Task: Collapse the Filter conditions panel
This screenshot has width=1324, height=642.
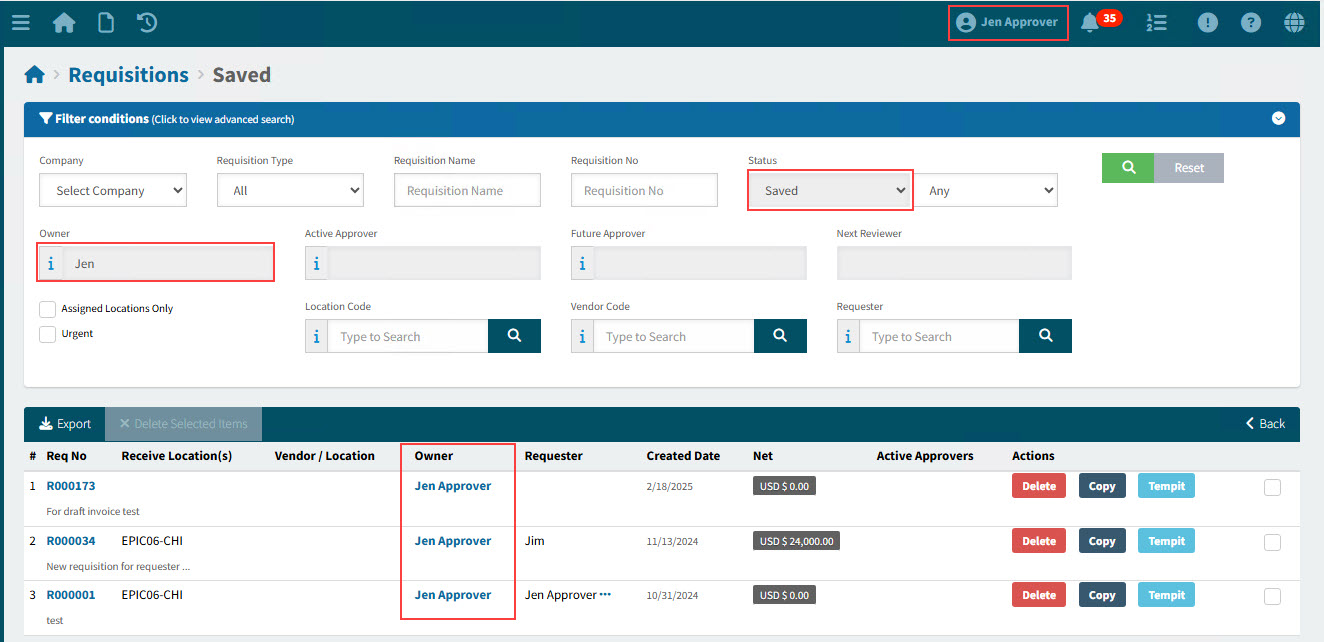Action: coord(1278,118)
